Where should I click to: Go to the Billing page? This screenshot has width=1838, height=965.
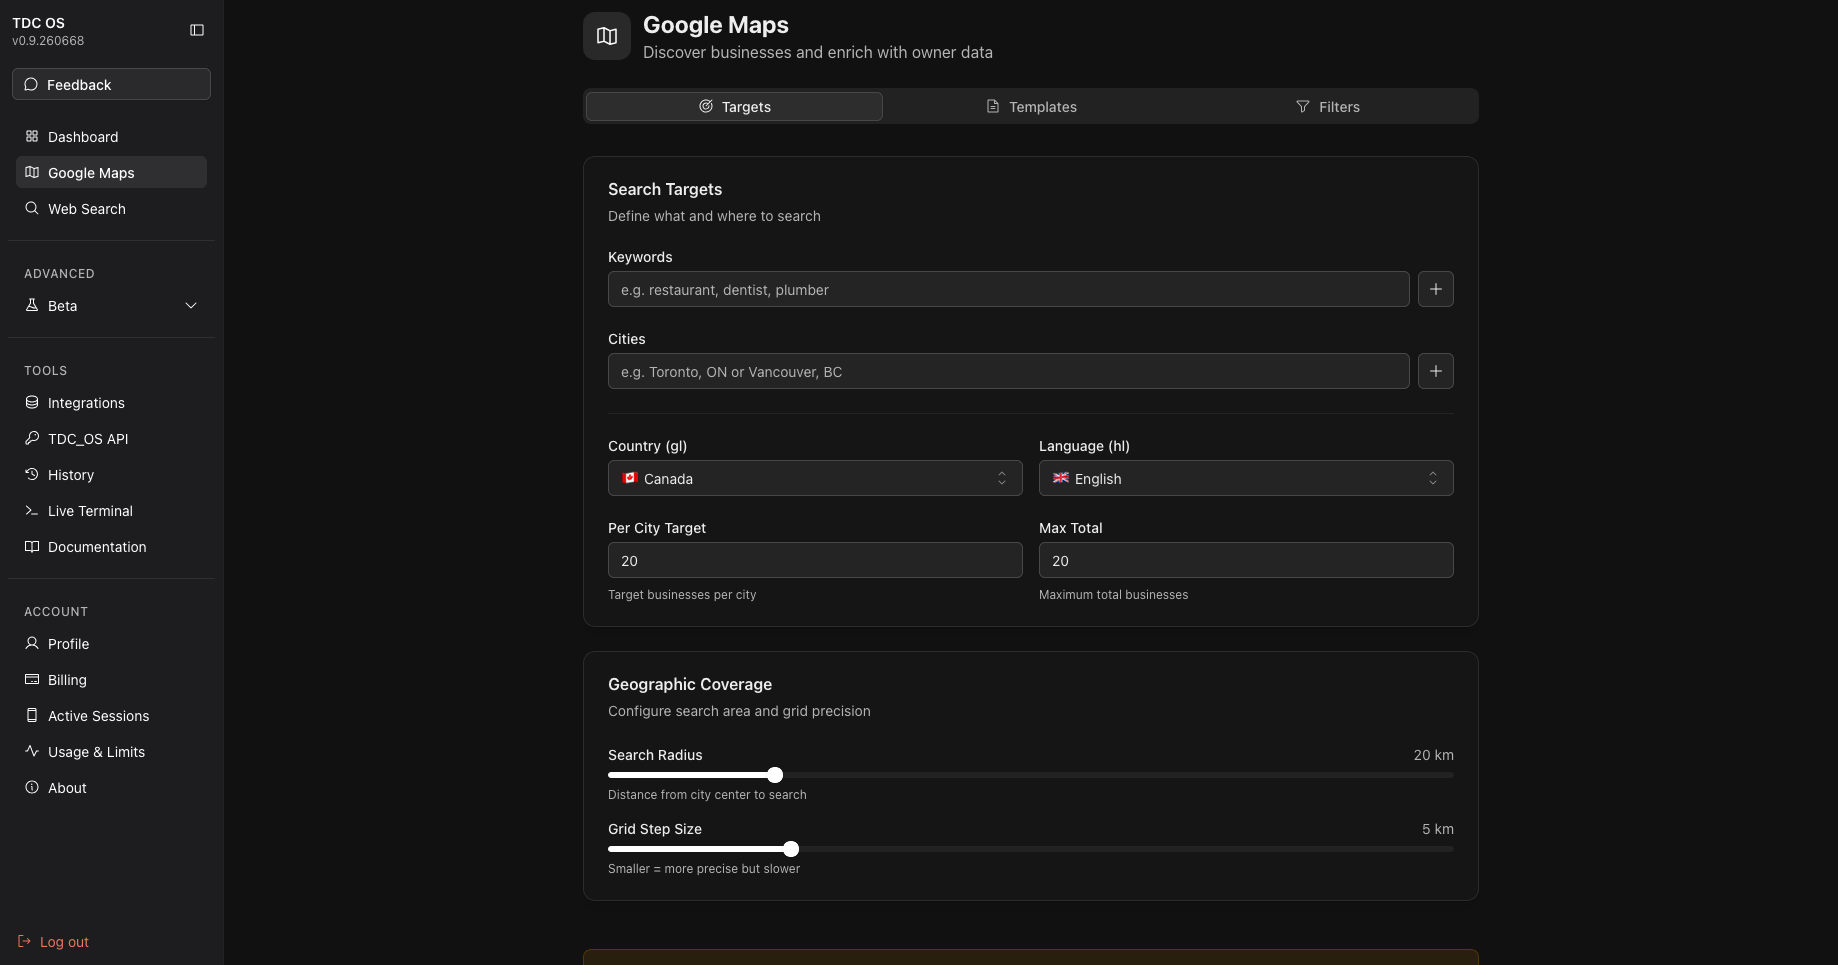coord(111,680)
